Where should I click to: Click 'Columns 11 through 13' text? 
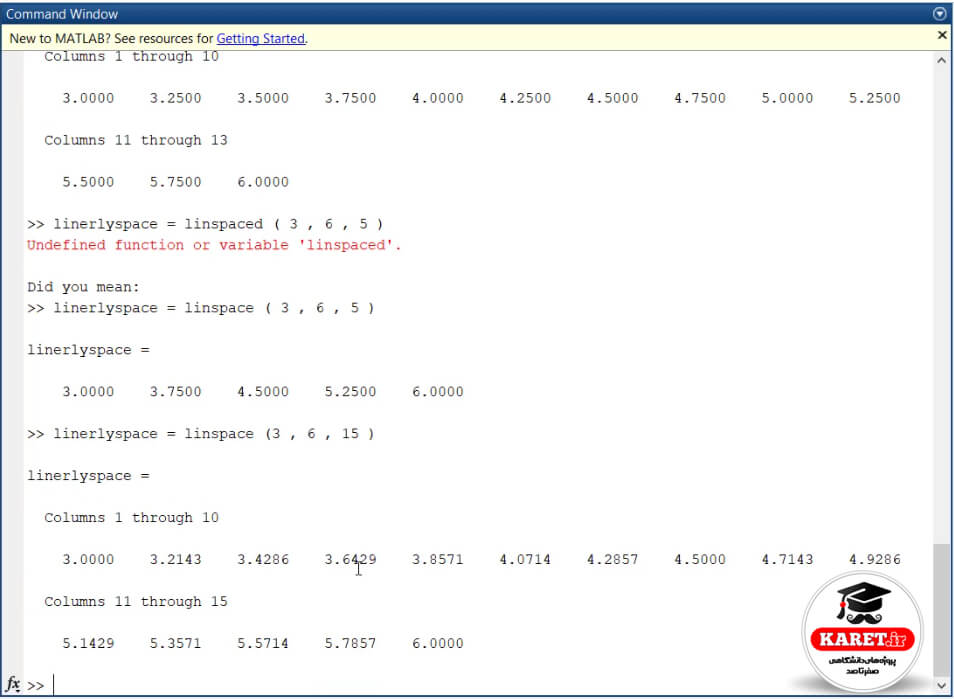(136, 141)
